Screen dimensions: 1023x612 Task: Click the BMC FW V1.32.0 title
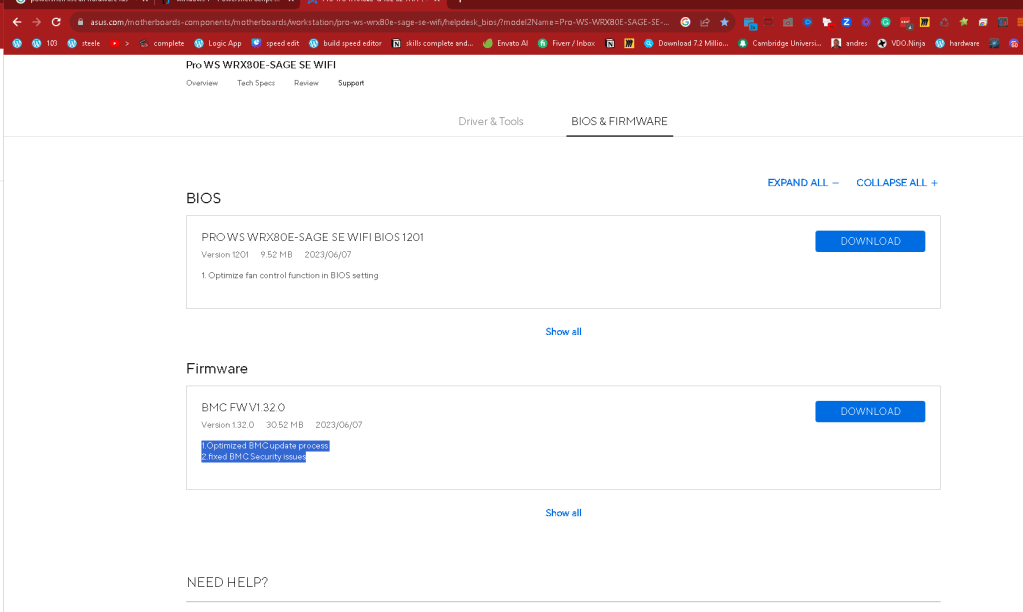tap(243, 407)
